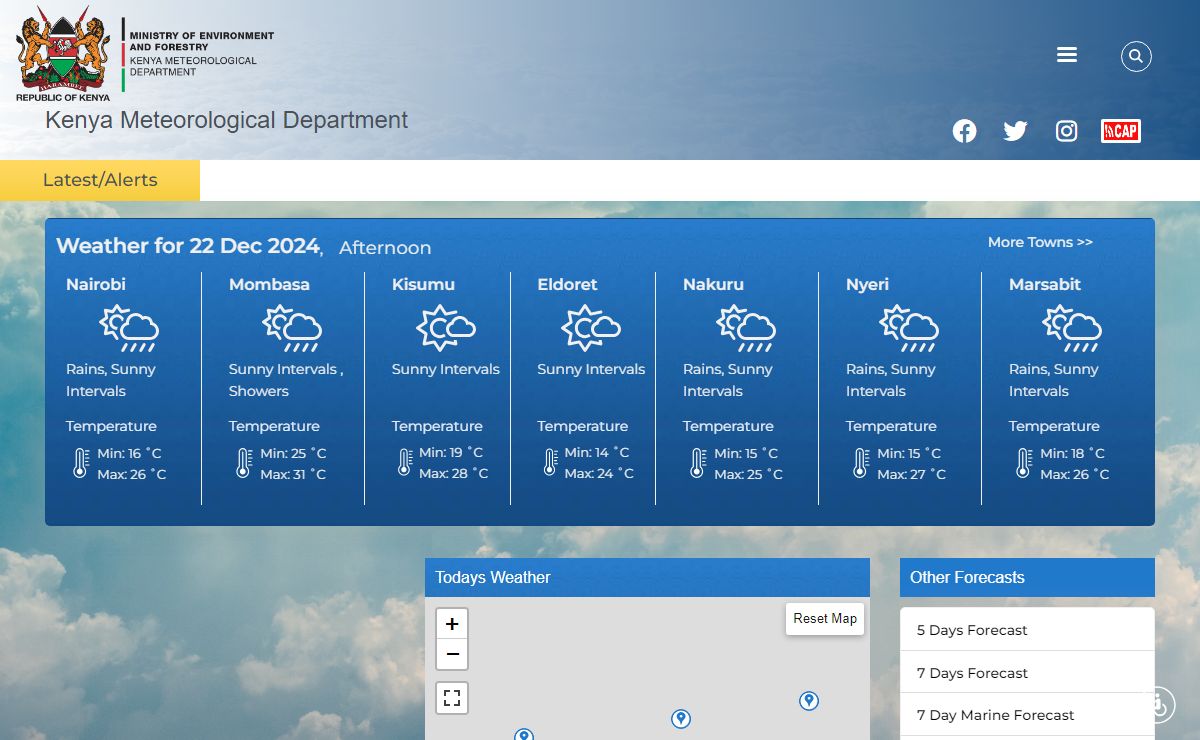The height and width of the screenshot is (740, 1200).
Task: Click Marsabit thermometer icon
Action: coord(1024,463)
